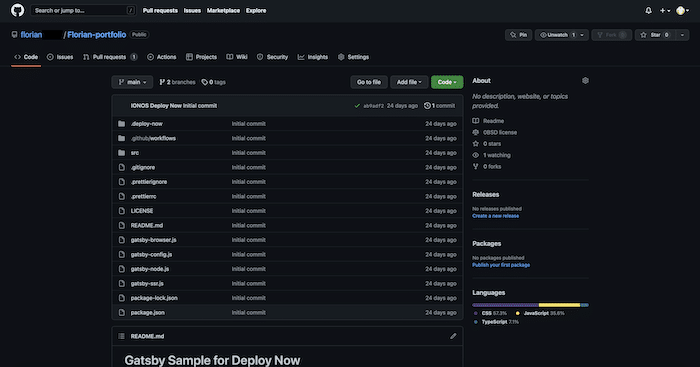Open the .gitignore file

143,167
